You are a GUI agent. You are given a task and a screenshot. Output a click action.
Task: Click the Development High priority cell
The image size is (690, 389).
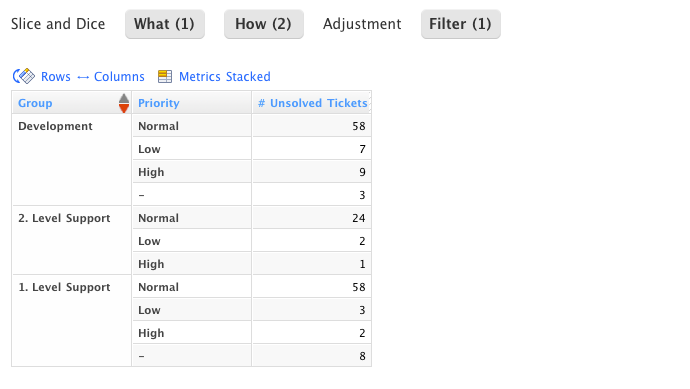pos(192,172)
